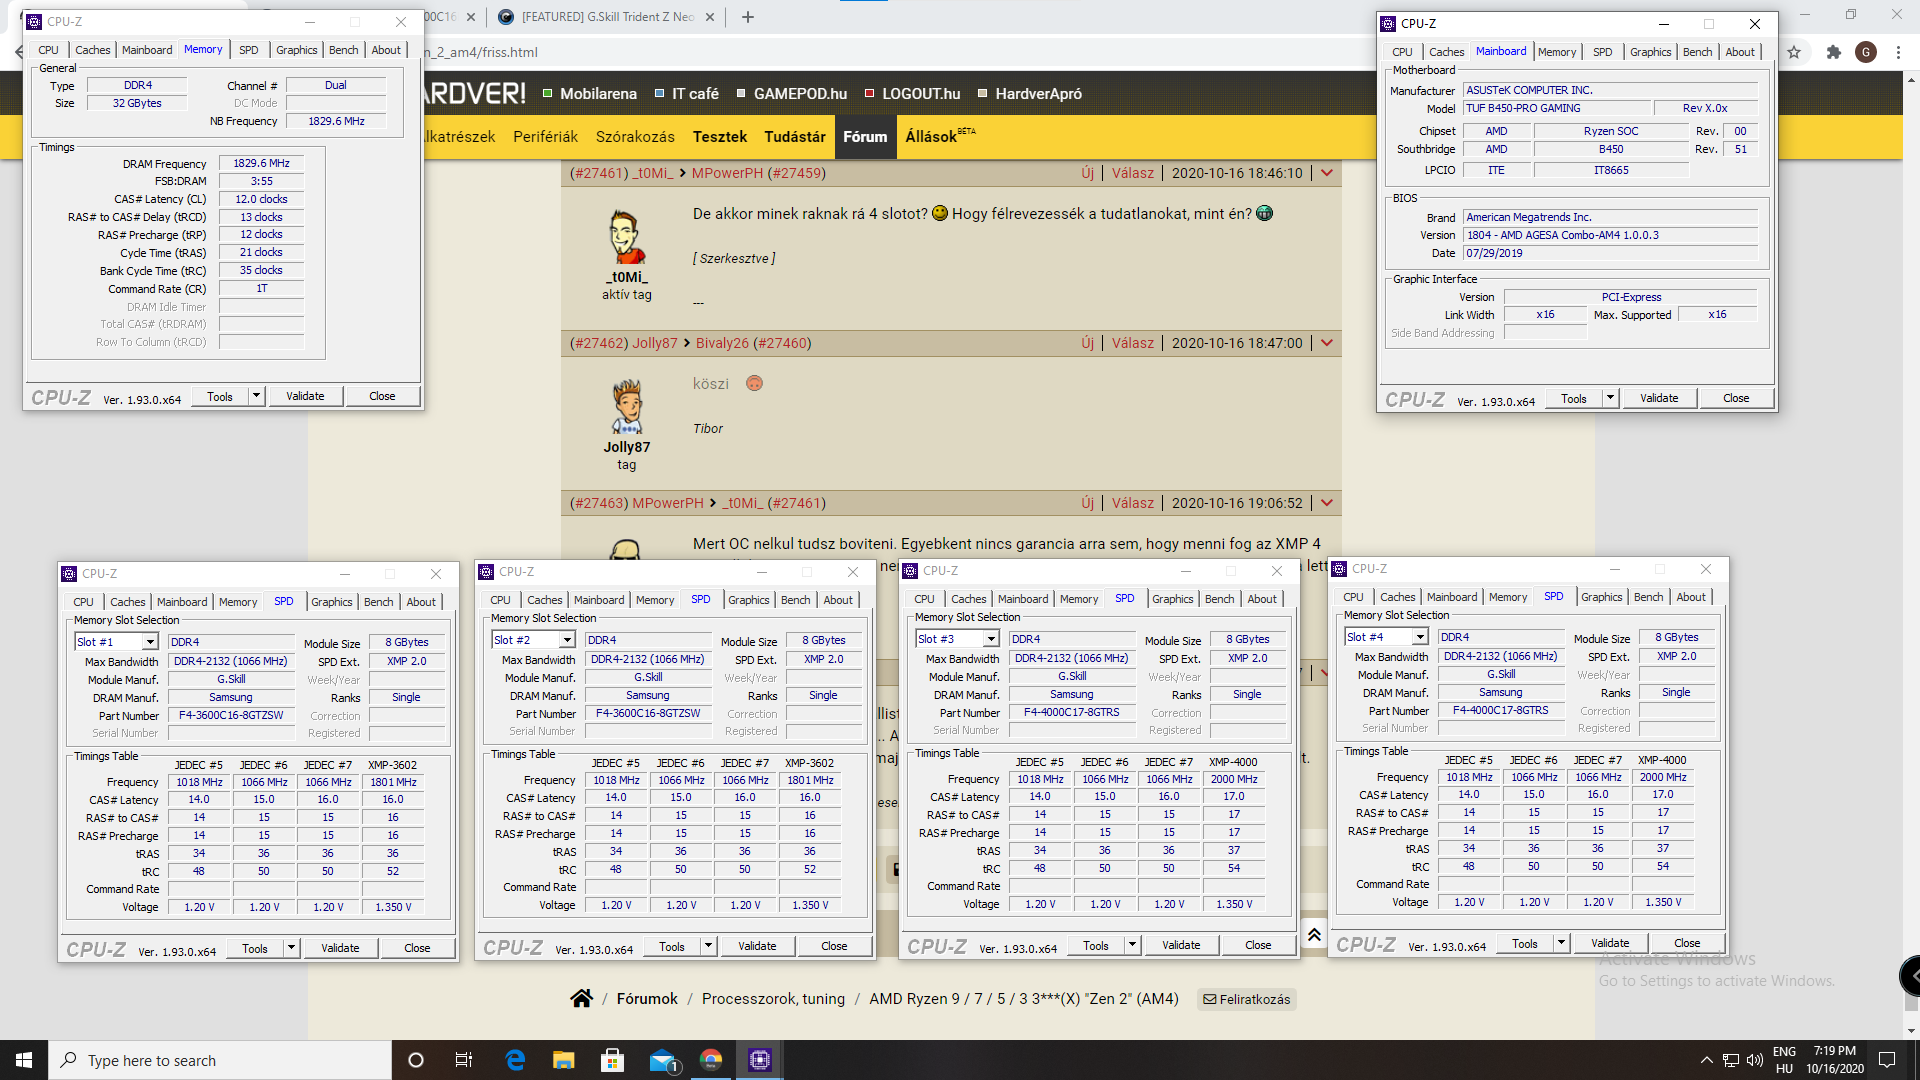Open Tools dropdown arrow in Mainboard CPU-Z window
The width and height of the screenshot is (1920, 1080).
click(x=1610, y=398)
